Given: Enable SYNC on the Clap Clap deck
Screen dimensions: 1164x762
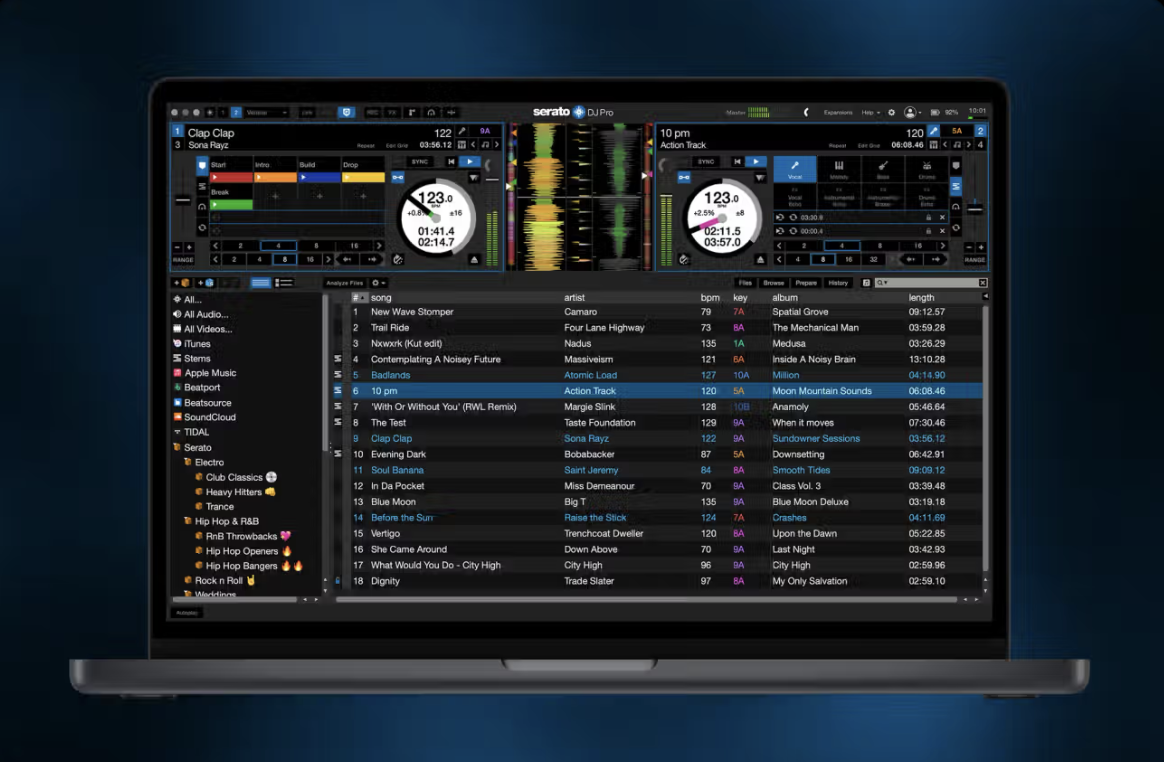Looking at the screenshot, I should click(420, 161).
